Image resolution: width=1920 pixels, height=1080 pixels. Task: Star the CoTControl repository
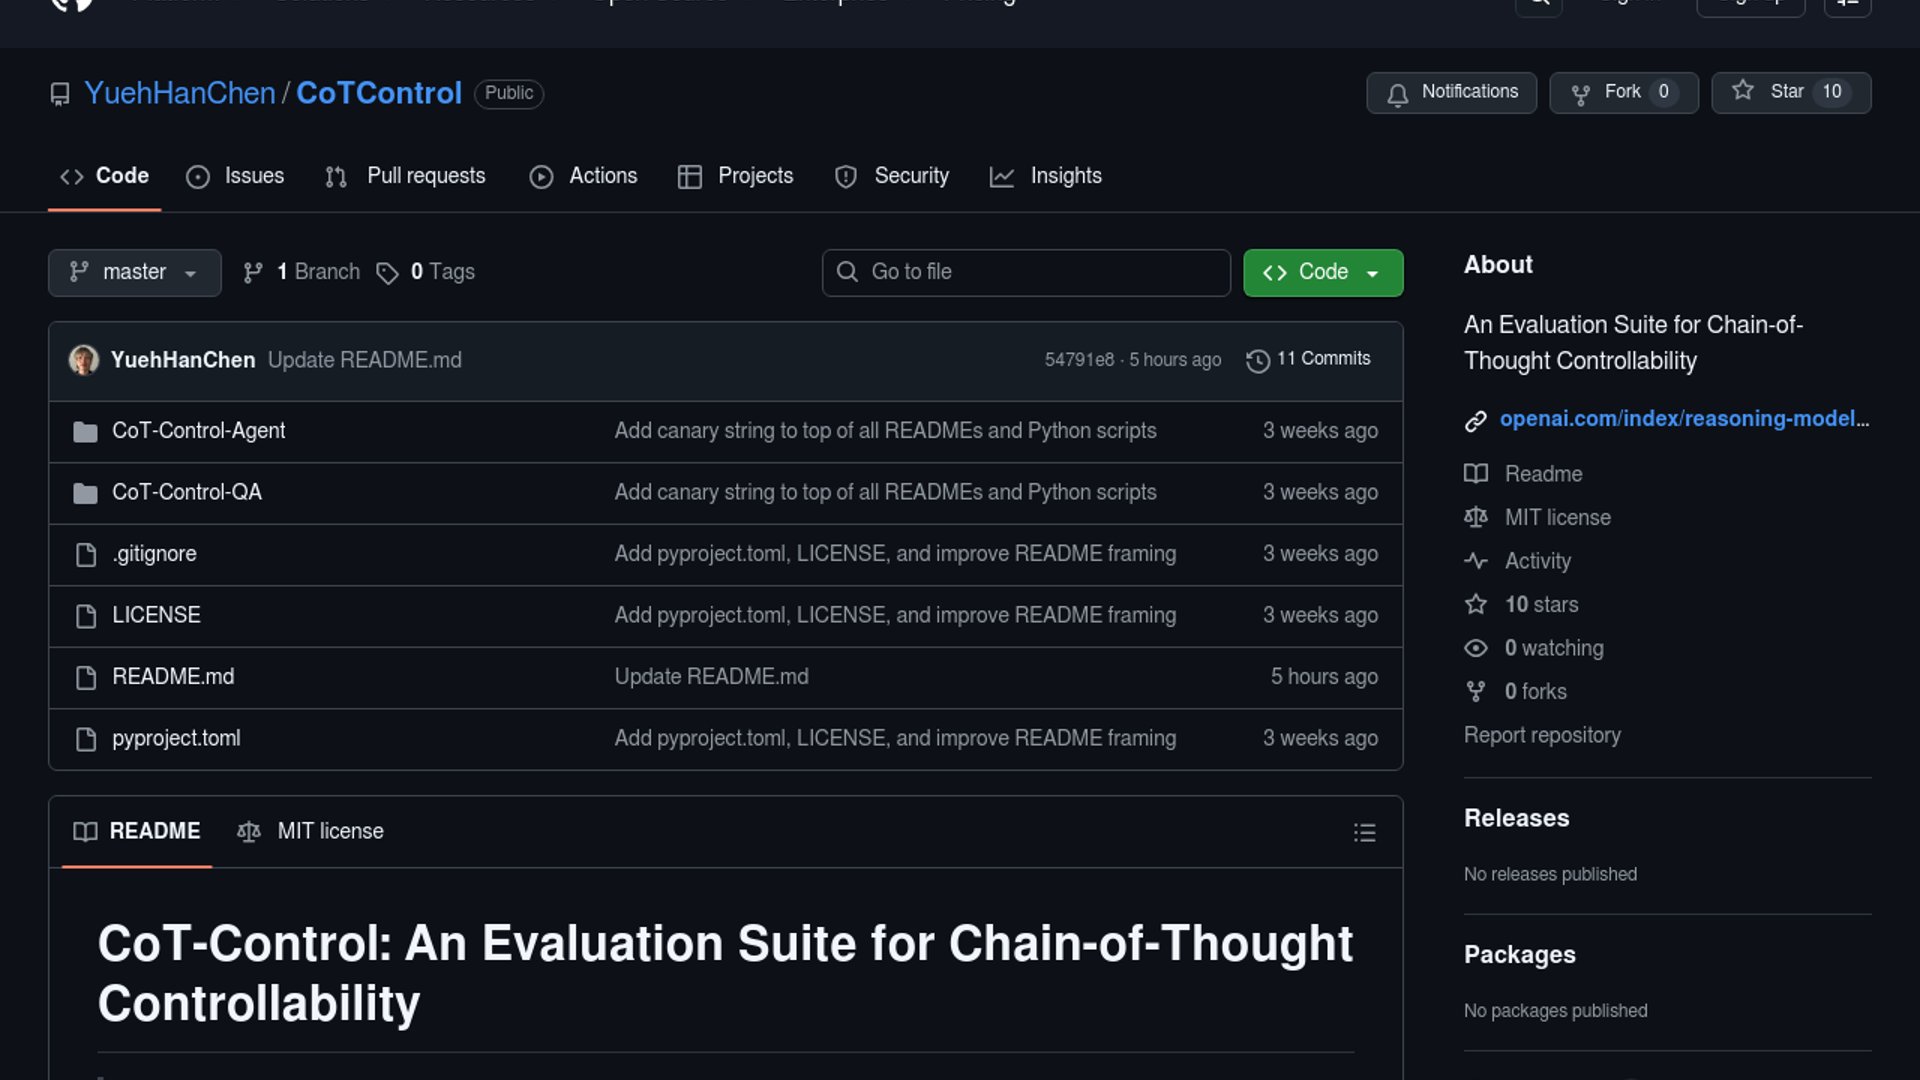[x=1790, y=92]
